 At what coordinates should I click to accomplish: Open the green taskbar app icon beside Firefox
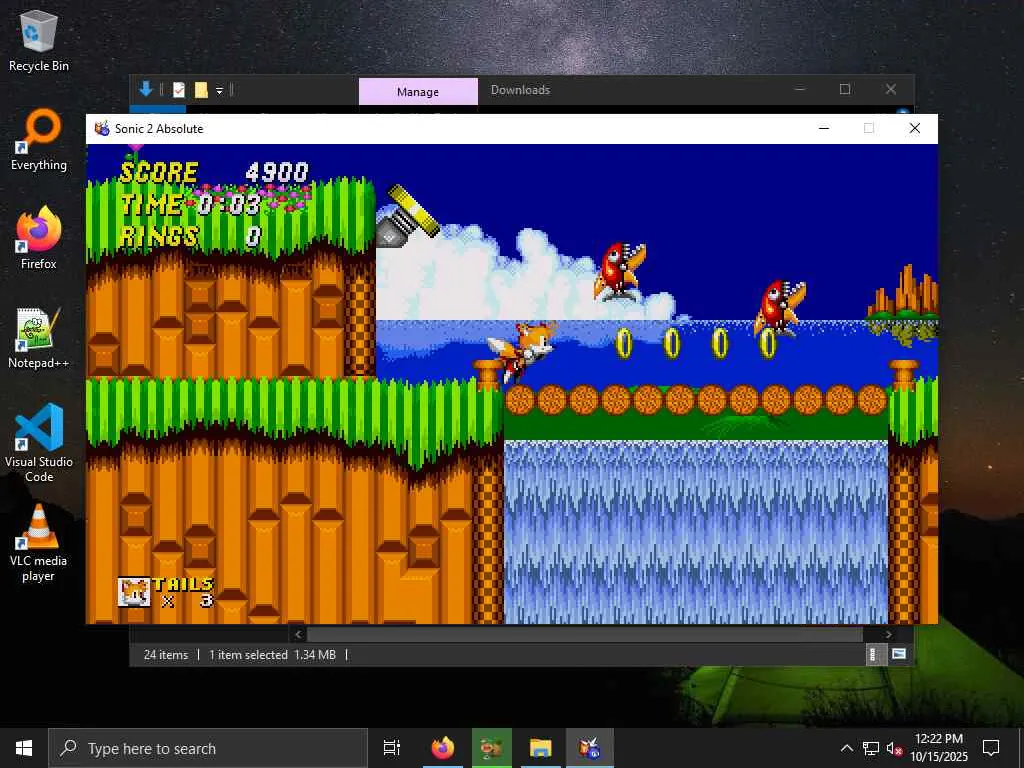pyautogui.click(x=492, y=748)
